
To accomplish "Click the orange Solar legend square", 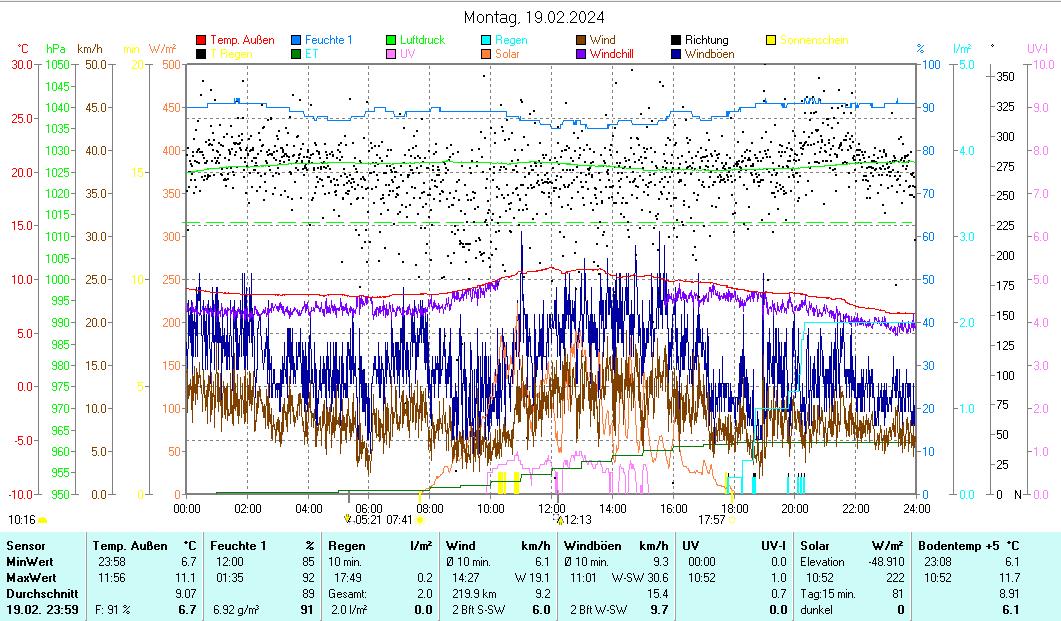I will tap(486, 54).
